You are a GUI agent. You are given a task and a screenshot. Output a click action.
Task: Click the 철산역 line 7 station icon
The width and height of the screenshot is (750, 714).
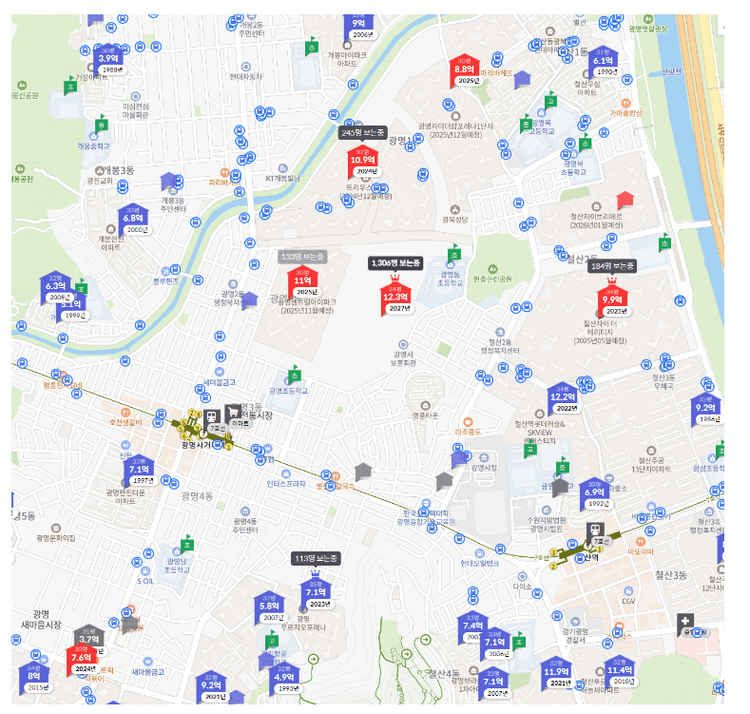pos(596,530)
